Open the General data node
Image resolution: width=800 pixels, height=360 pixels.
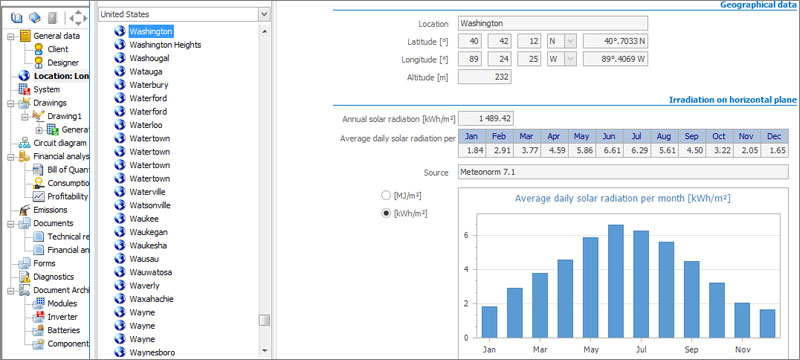[x=56, y=36]
